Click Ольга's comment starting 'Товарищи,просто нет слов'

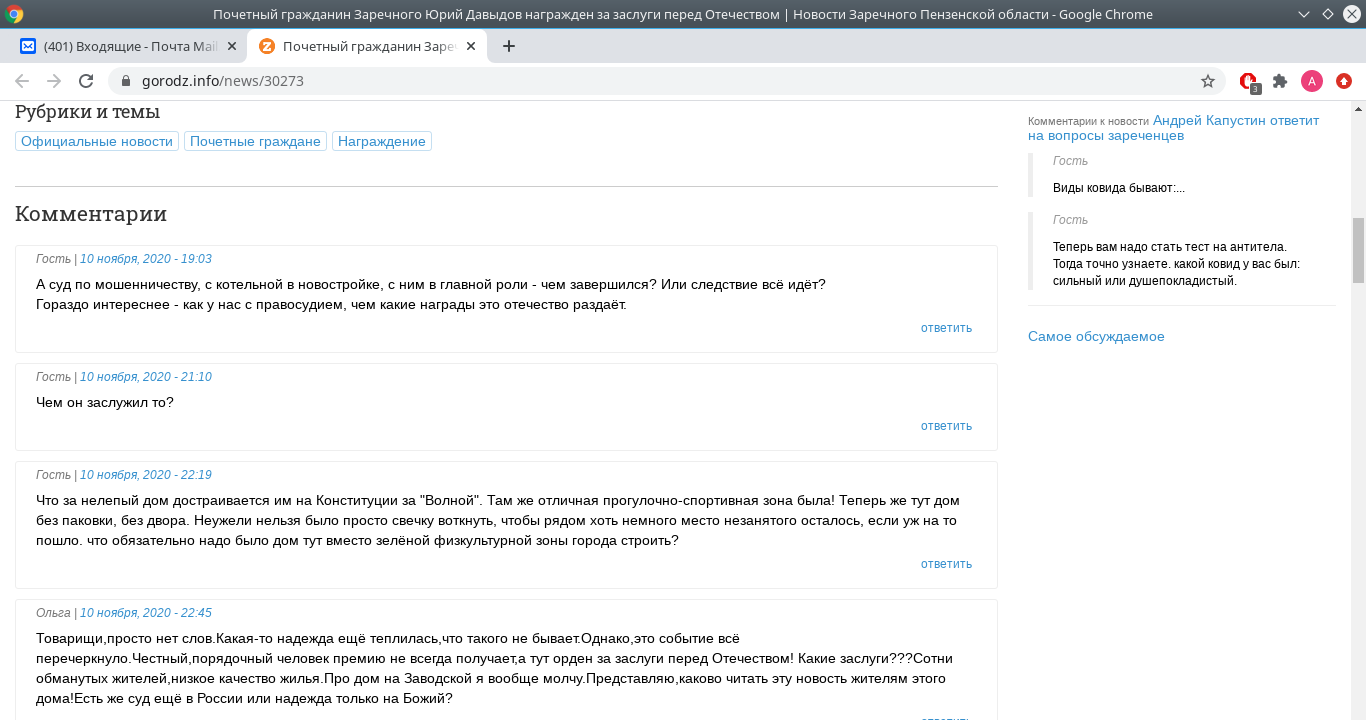coord(494,668)
